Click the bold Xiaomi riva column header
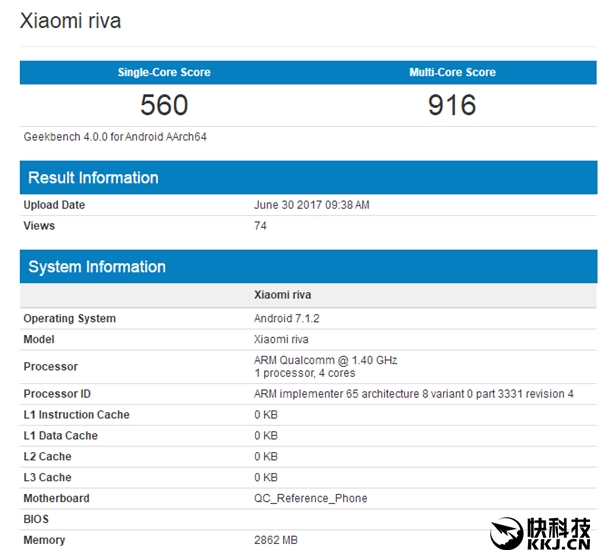 pos(282,295)
